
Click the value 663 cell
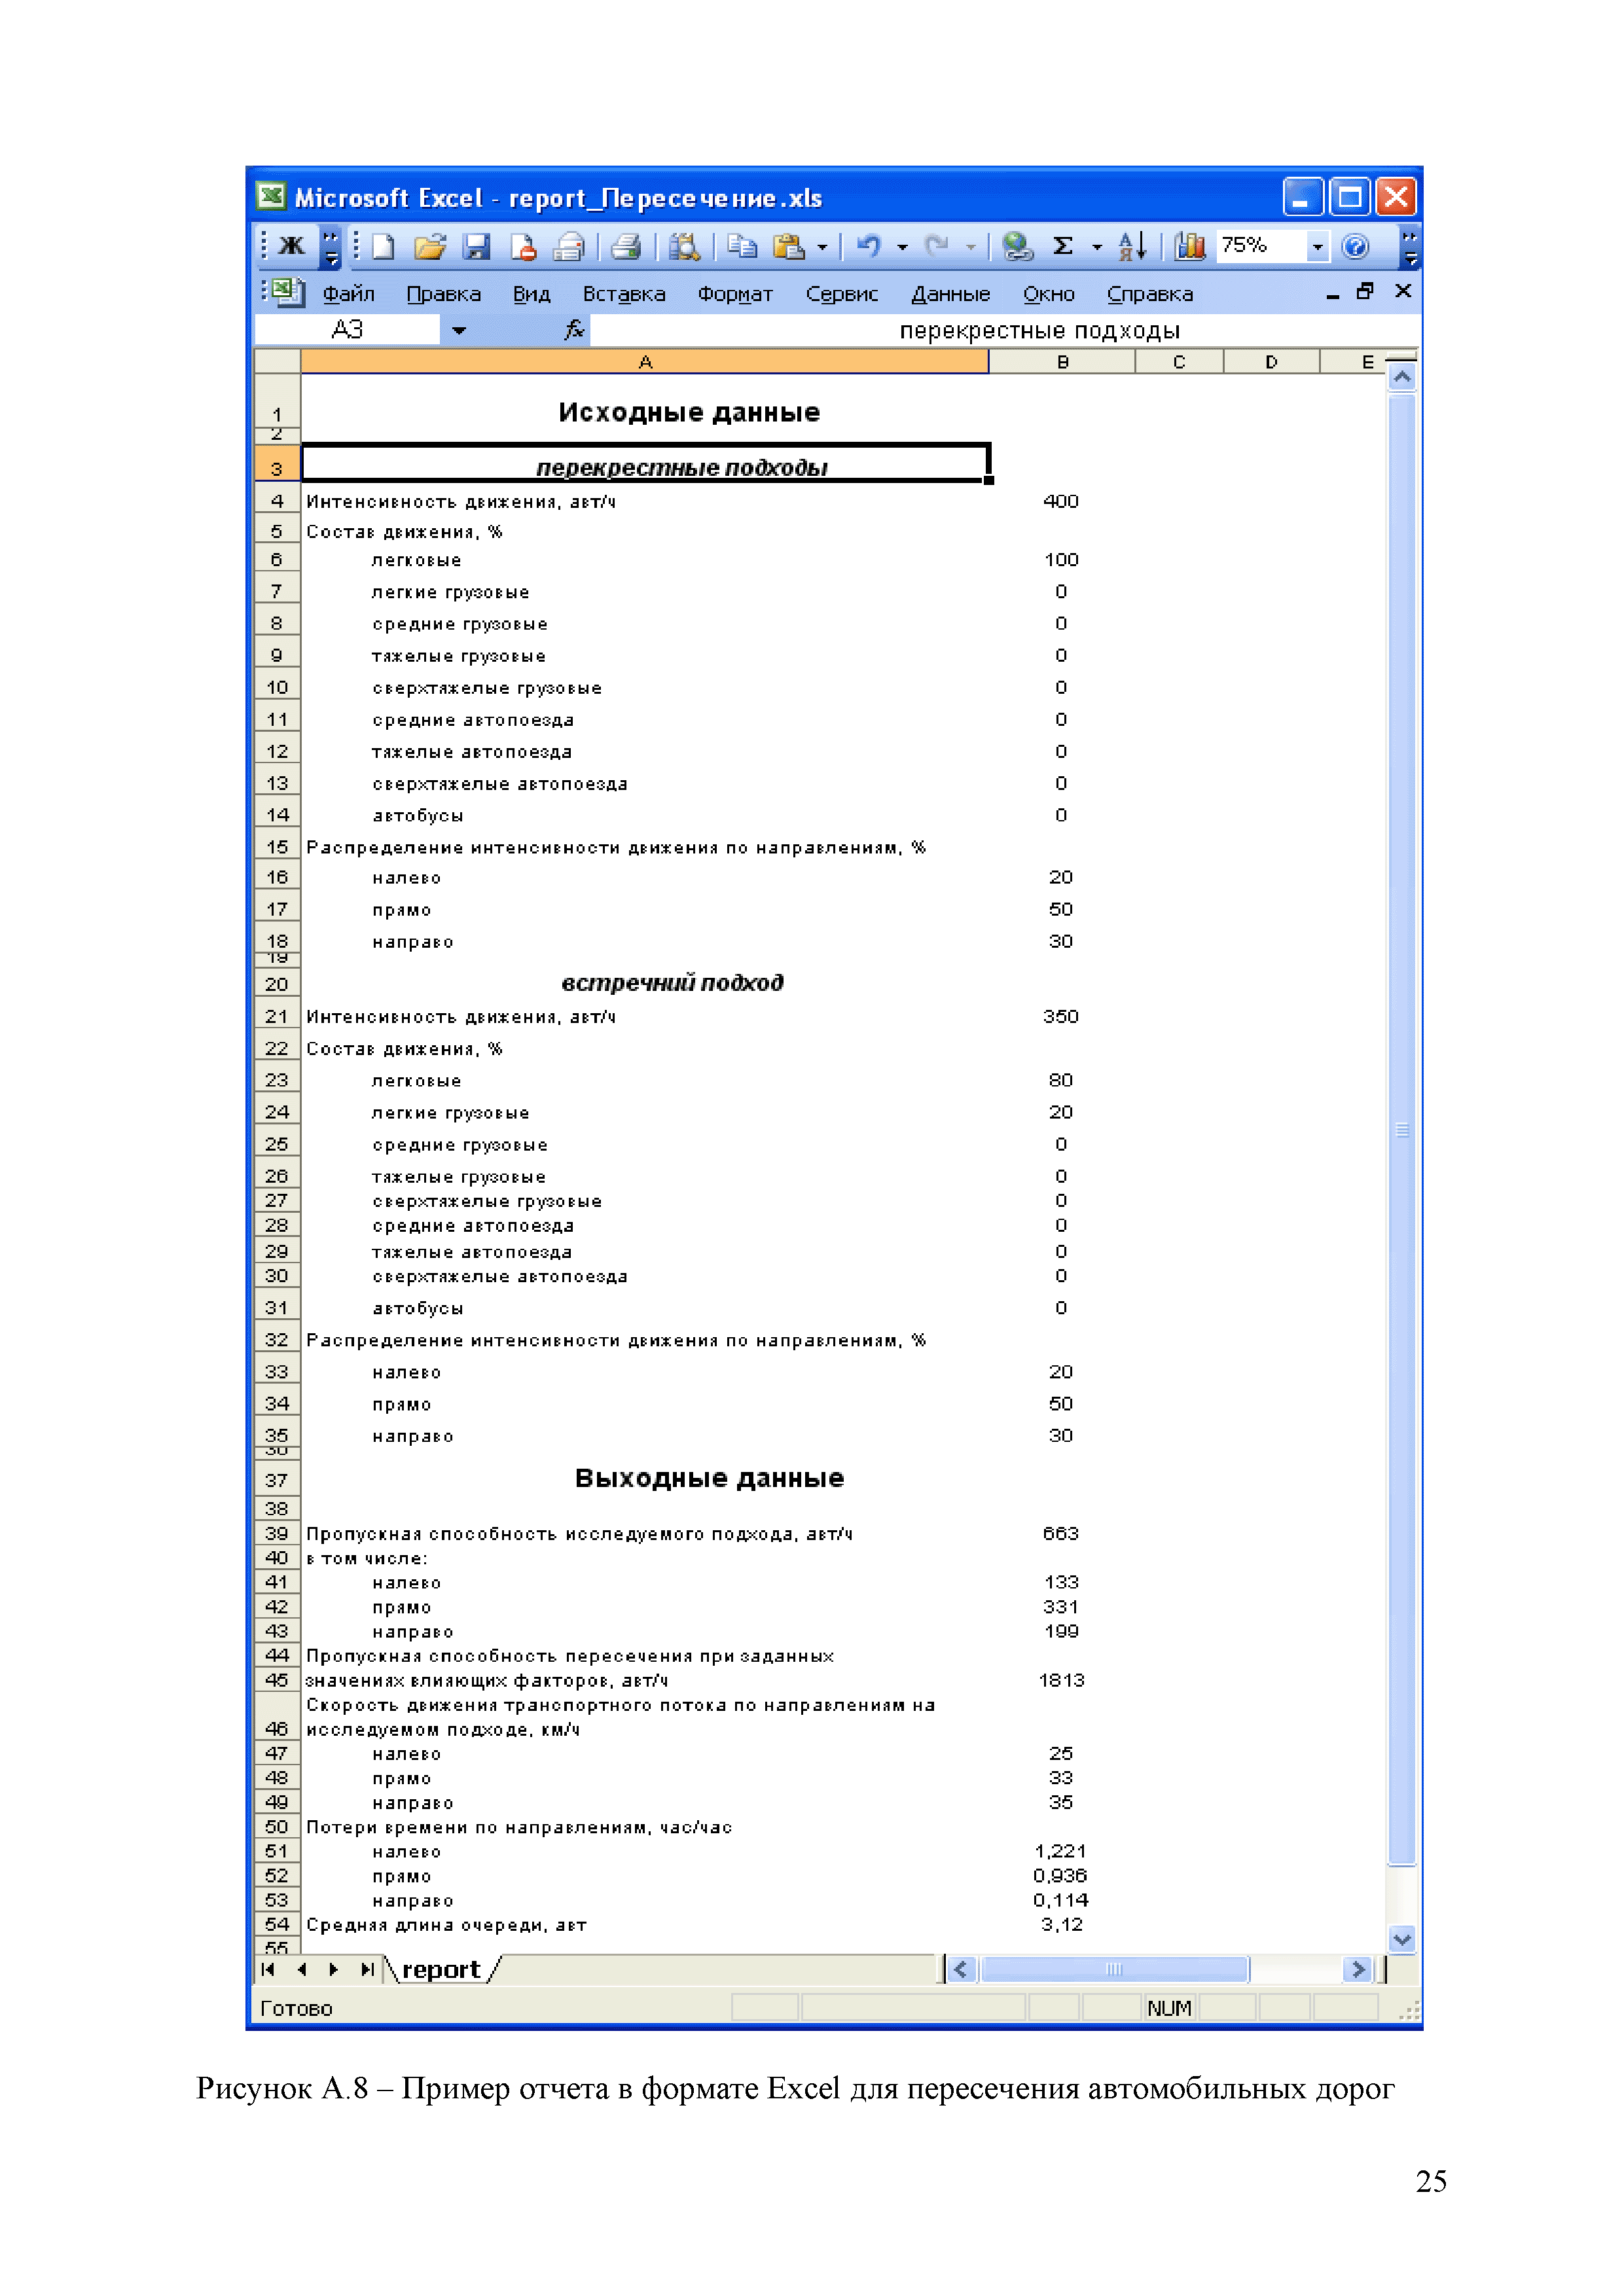coord(1062,1534)
